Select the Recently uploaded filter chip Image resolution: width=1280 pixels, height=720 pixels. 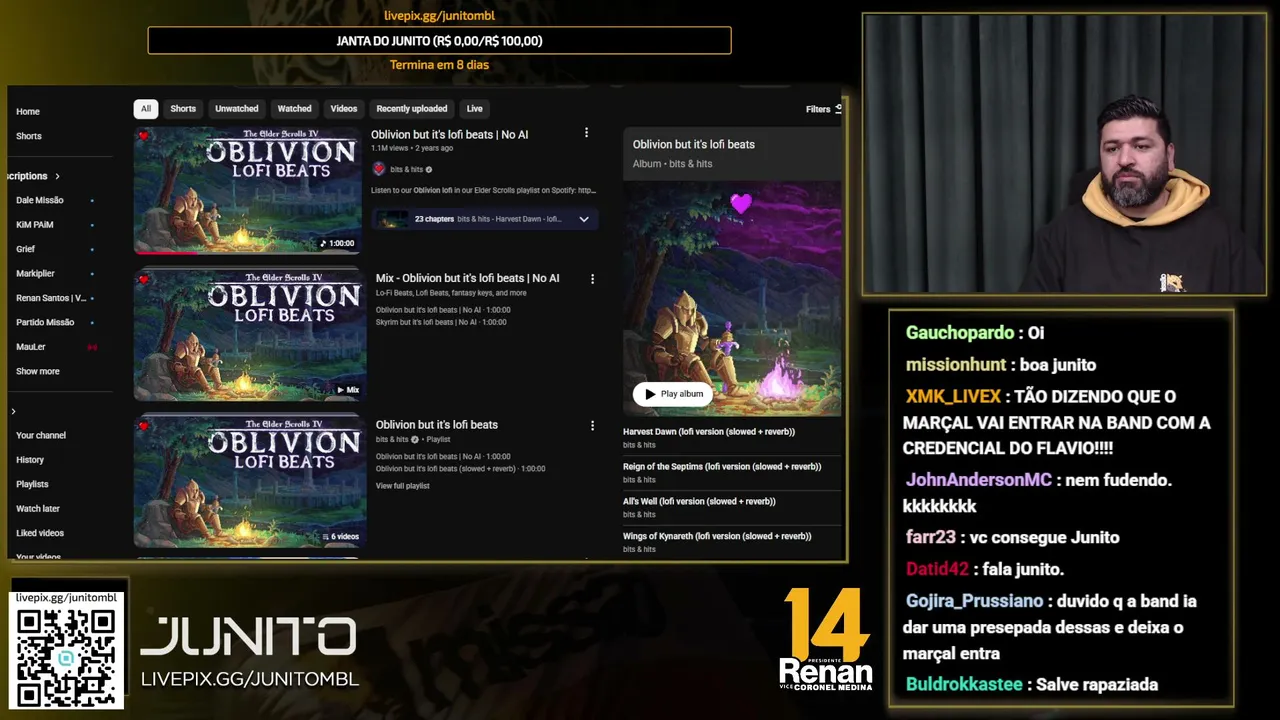412,109
